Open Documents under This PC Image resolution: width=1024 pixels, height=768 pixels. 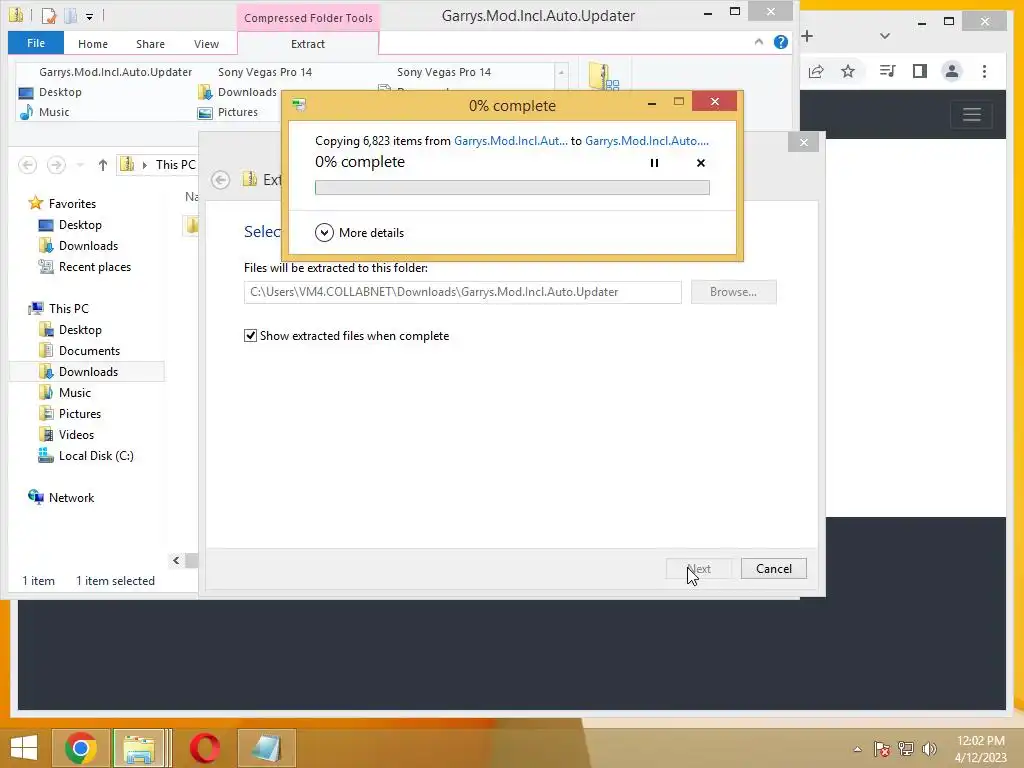(x=79, y=351)
